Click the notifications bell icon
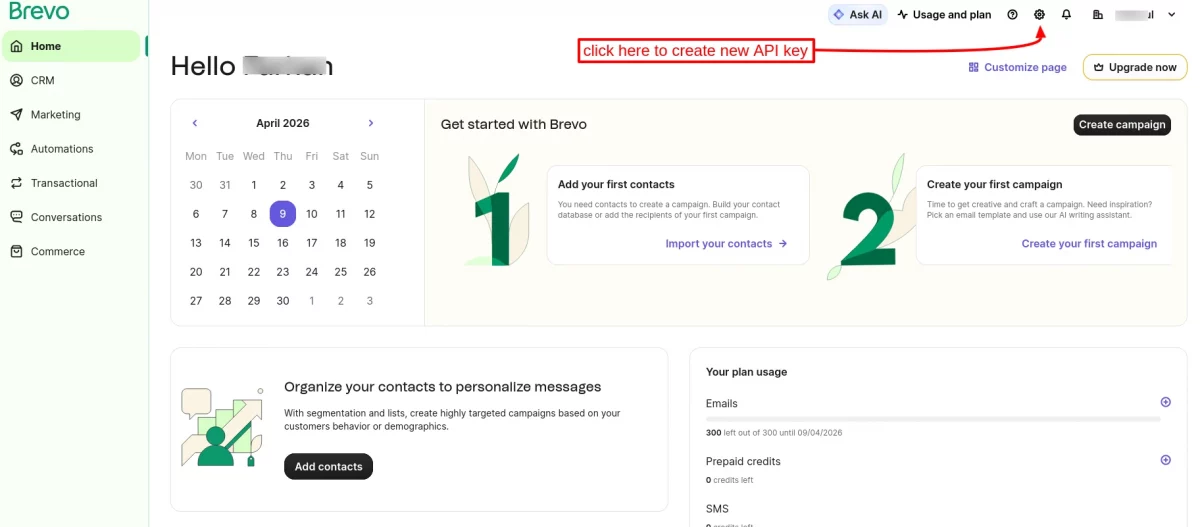This screenshot has height=527, width=1200. (1066, 15)
